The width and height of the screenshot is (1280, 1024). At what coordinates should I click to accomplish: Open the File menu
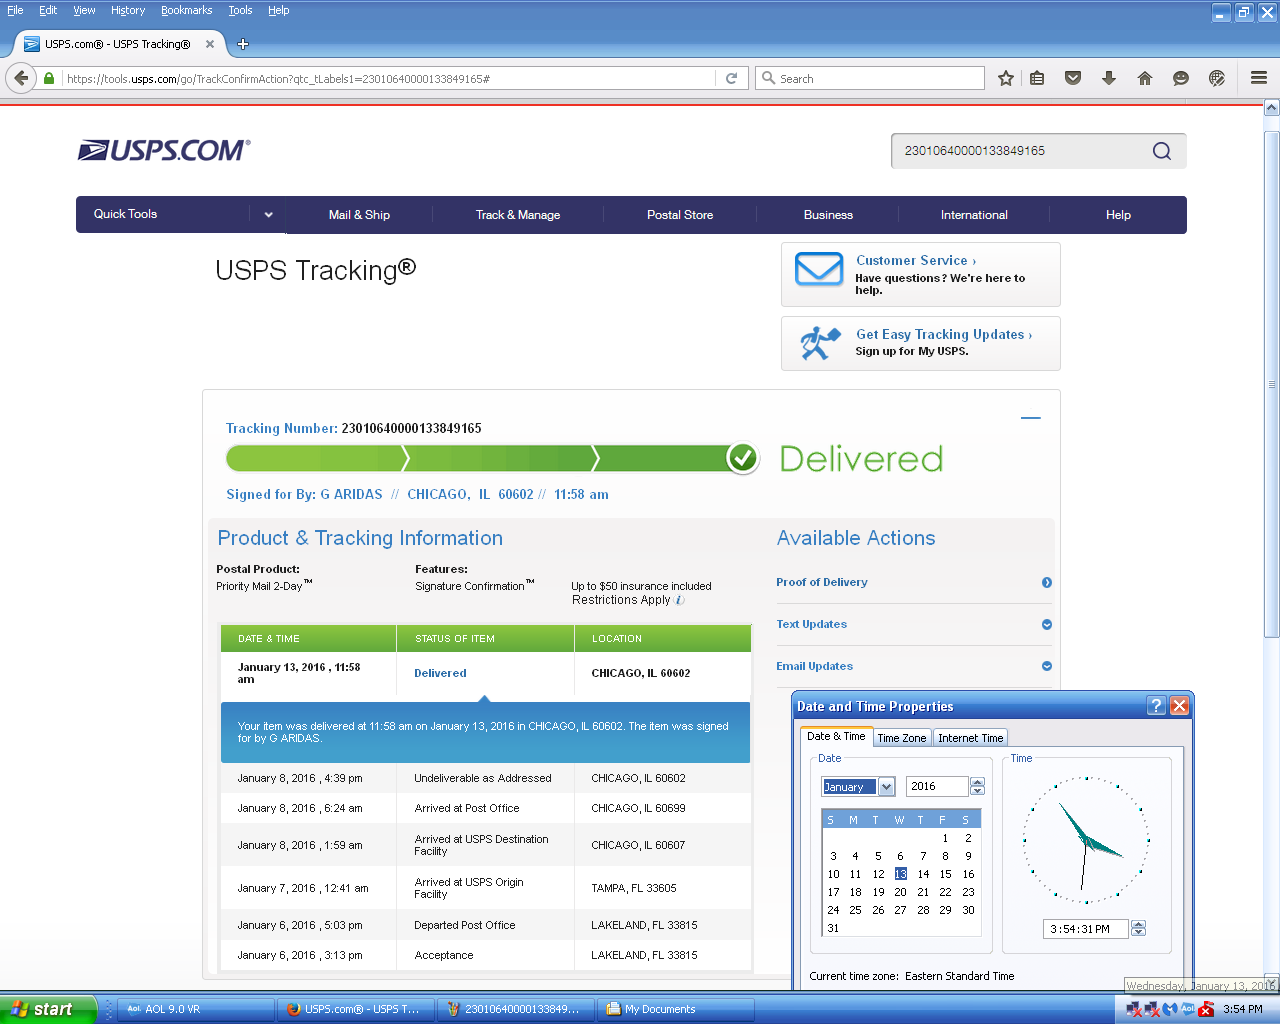[15, 10]
